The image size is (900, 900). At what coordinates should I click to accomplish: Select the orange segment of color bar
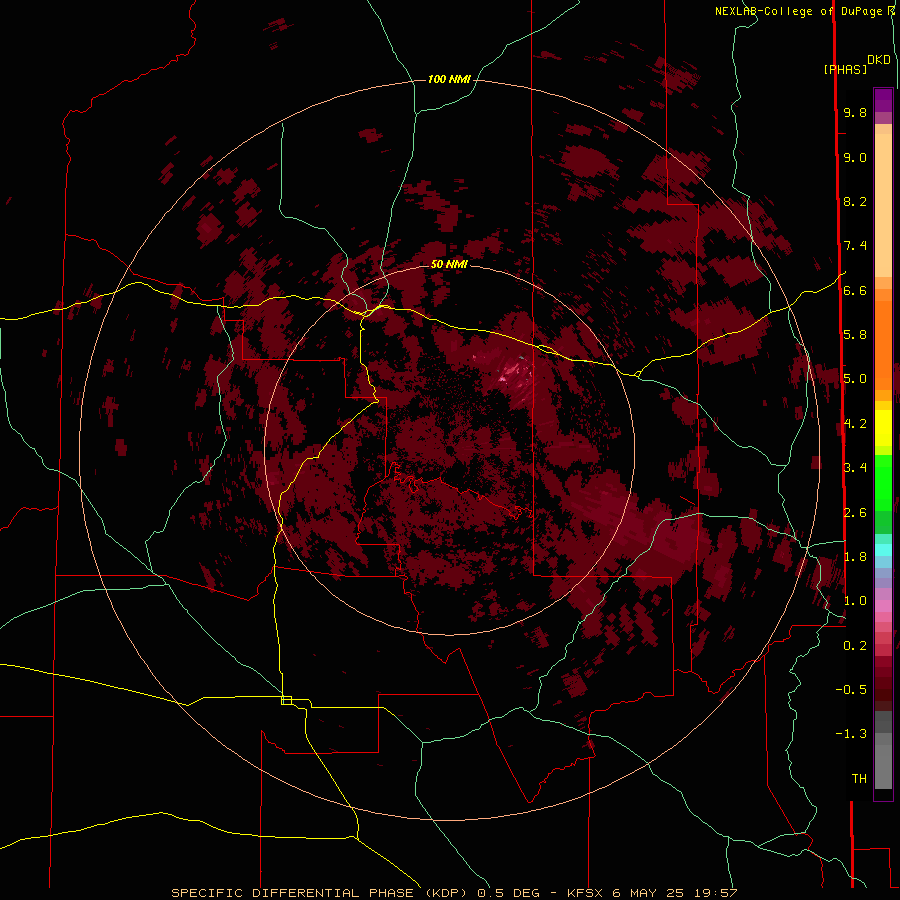pyautogui.click(x=883, y=344)
